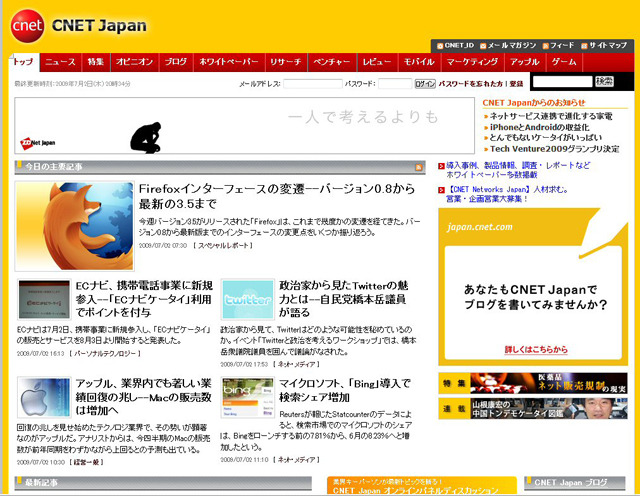Open the レビュー tab
This screenshot has height=496, width=640.
pyautogui.click(x=378, y=62)
